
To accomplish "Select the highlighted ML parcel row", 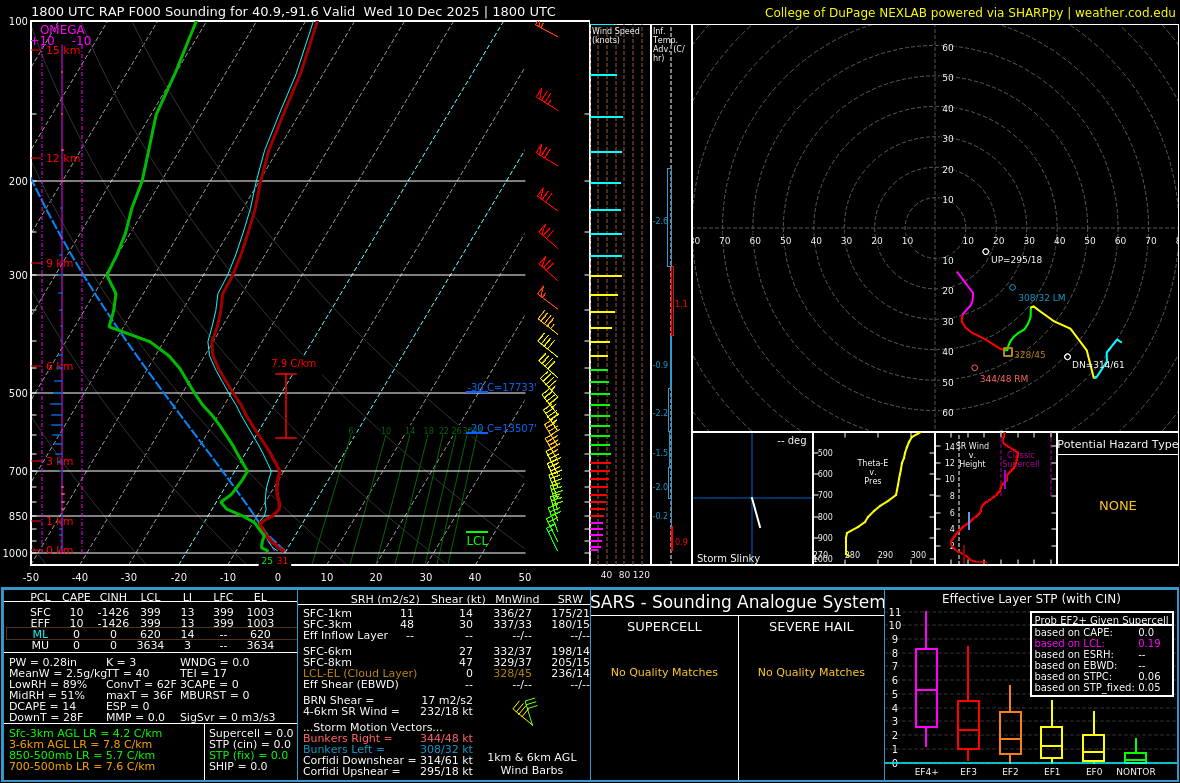I will [x=150, y=634].
